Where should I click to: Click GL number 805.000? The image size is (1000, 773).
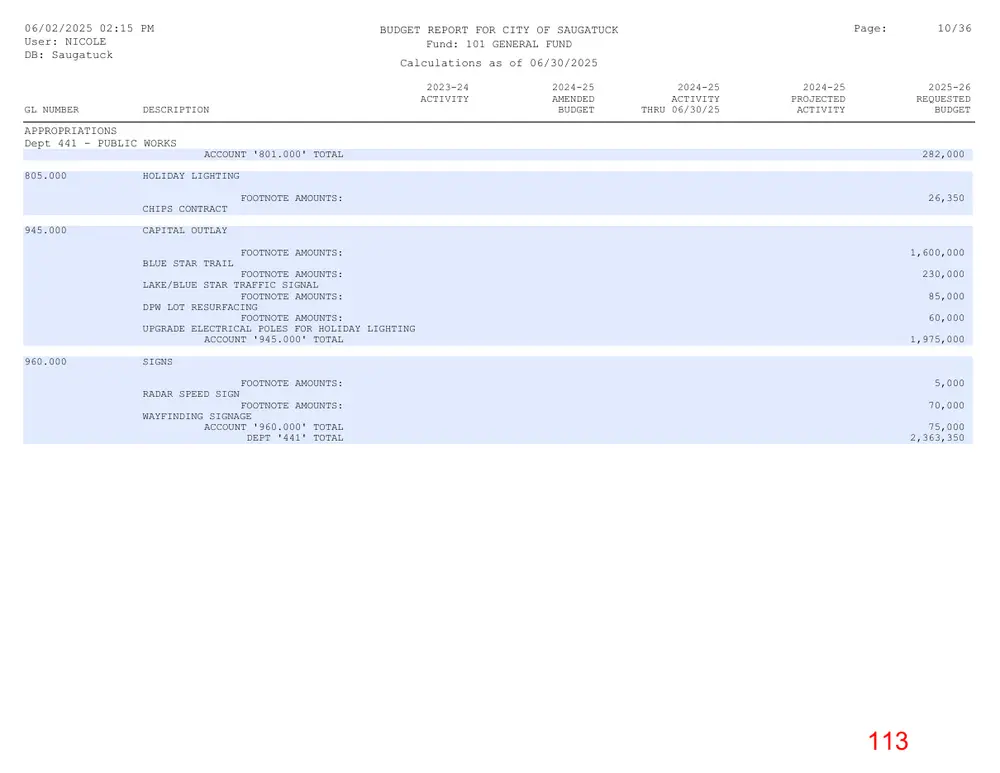45,176
